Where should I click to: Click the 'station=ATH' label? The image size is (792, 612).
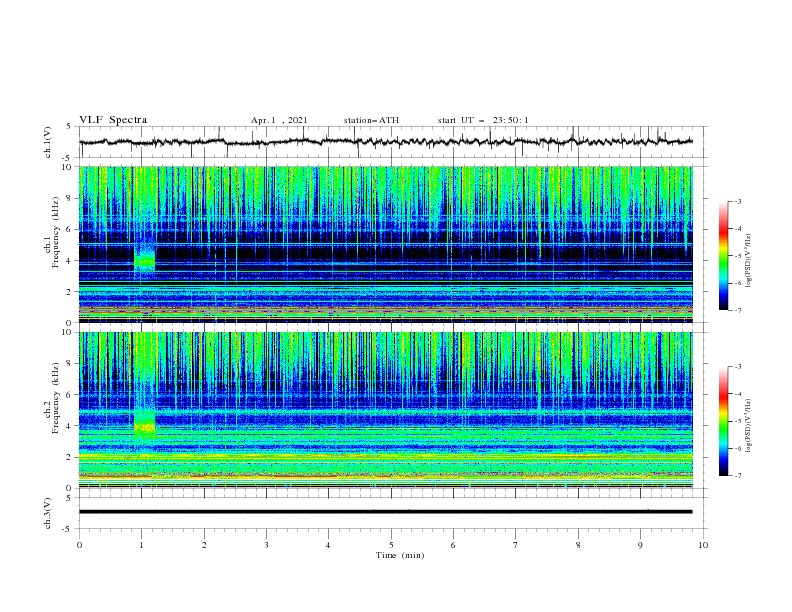point(371,120)
